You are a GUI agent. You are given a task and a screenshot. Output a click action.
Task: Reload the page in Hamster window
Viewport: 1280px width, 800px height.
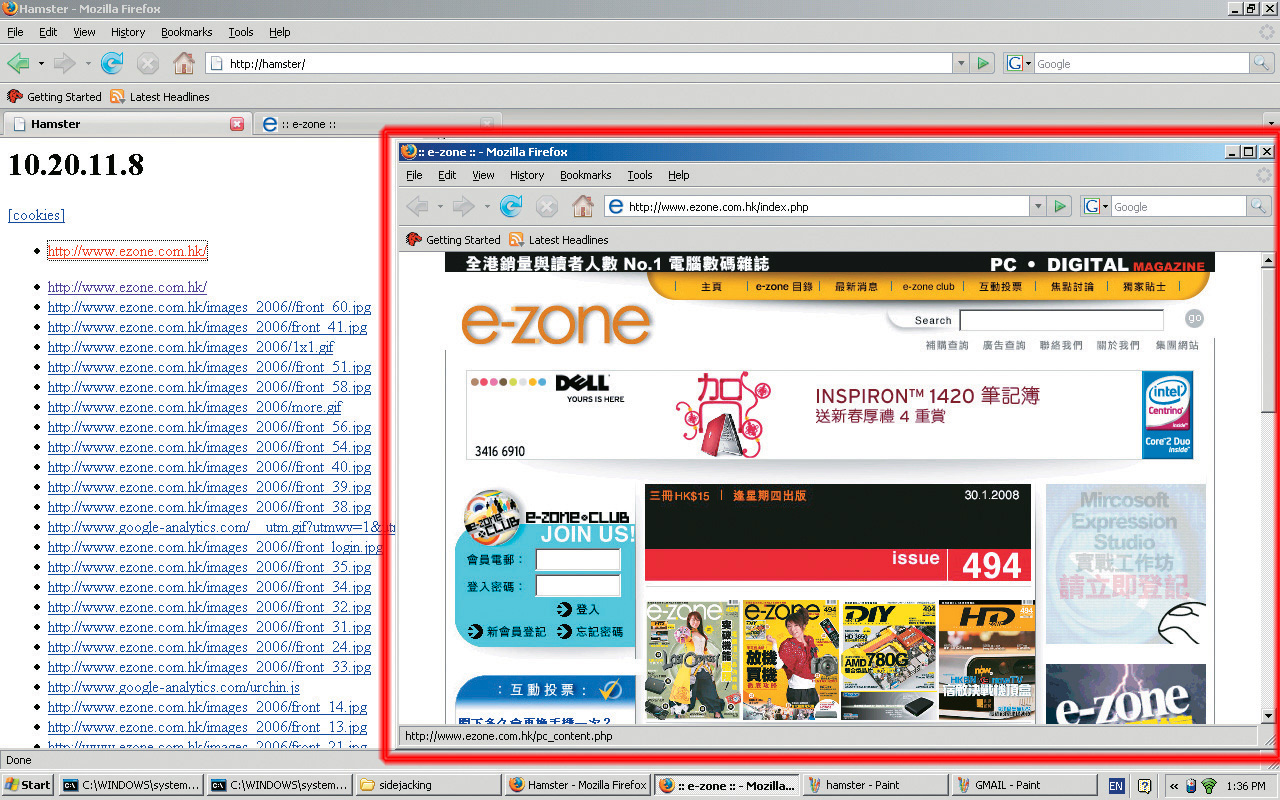coord(112,63)
